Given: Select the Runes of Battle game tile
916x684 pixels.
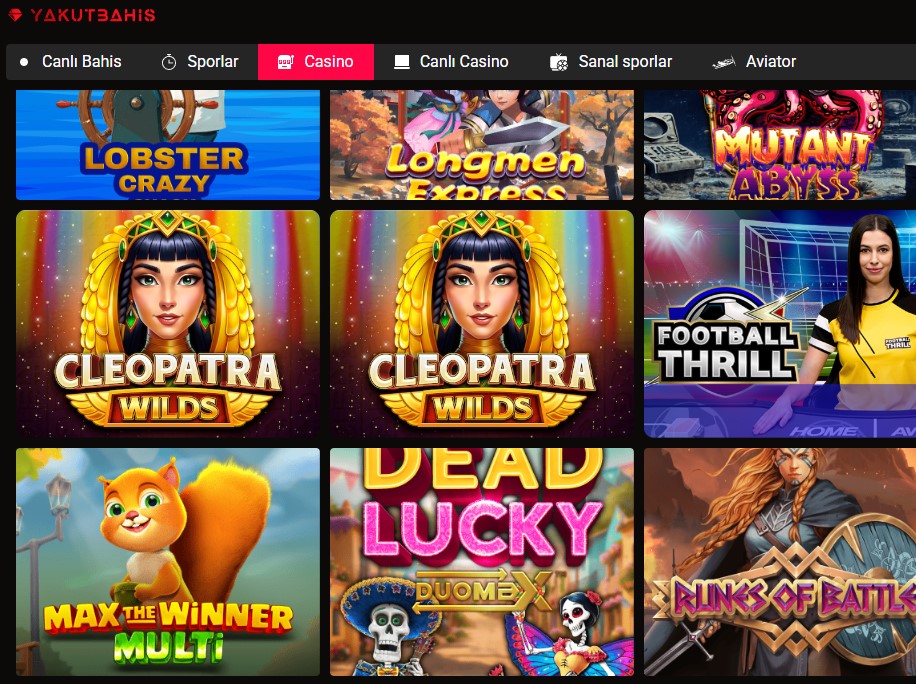Looking at the screenshot, I should click(x=780, y=562).
